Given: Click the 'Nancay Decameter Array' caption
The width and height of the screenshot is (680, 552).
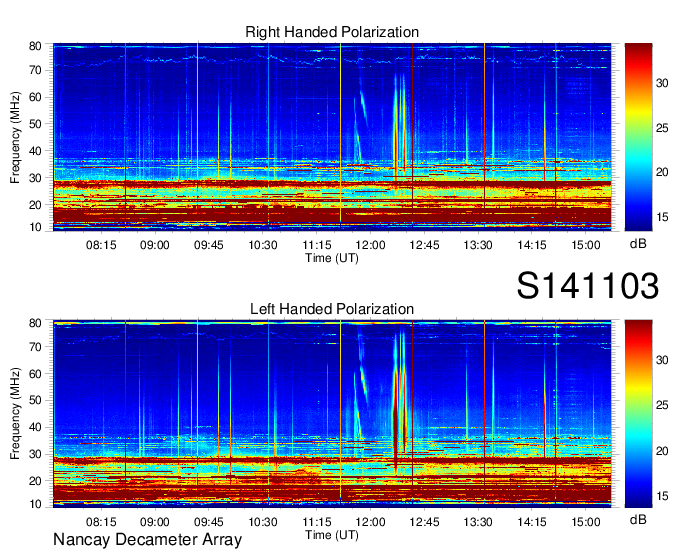Looking at the screenshot, I should click(147, 540).
